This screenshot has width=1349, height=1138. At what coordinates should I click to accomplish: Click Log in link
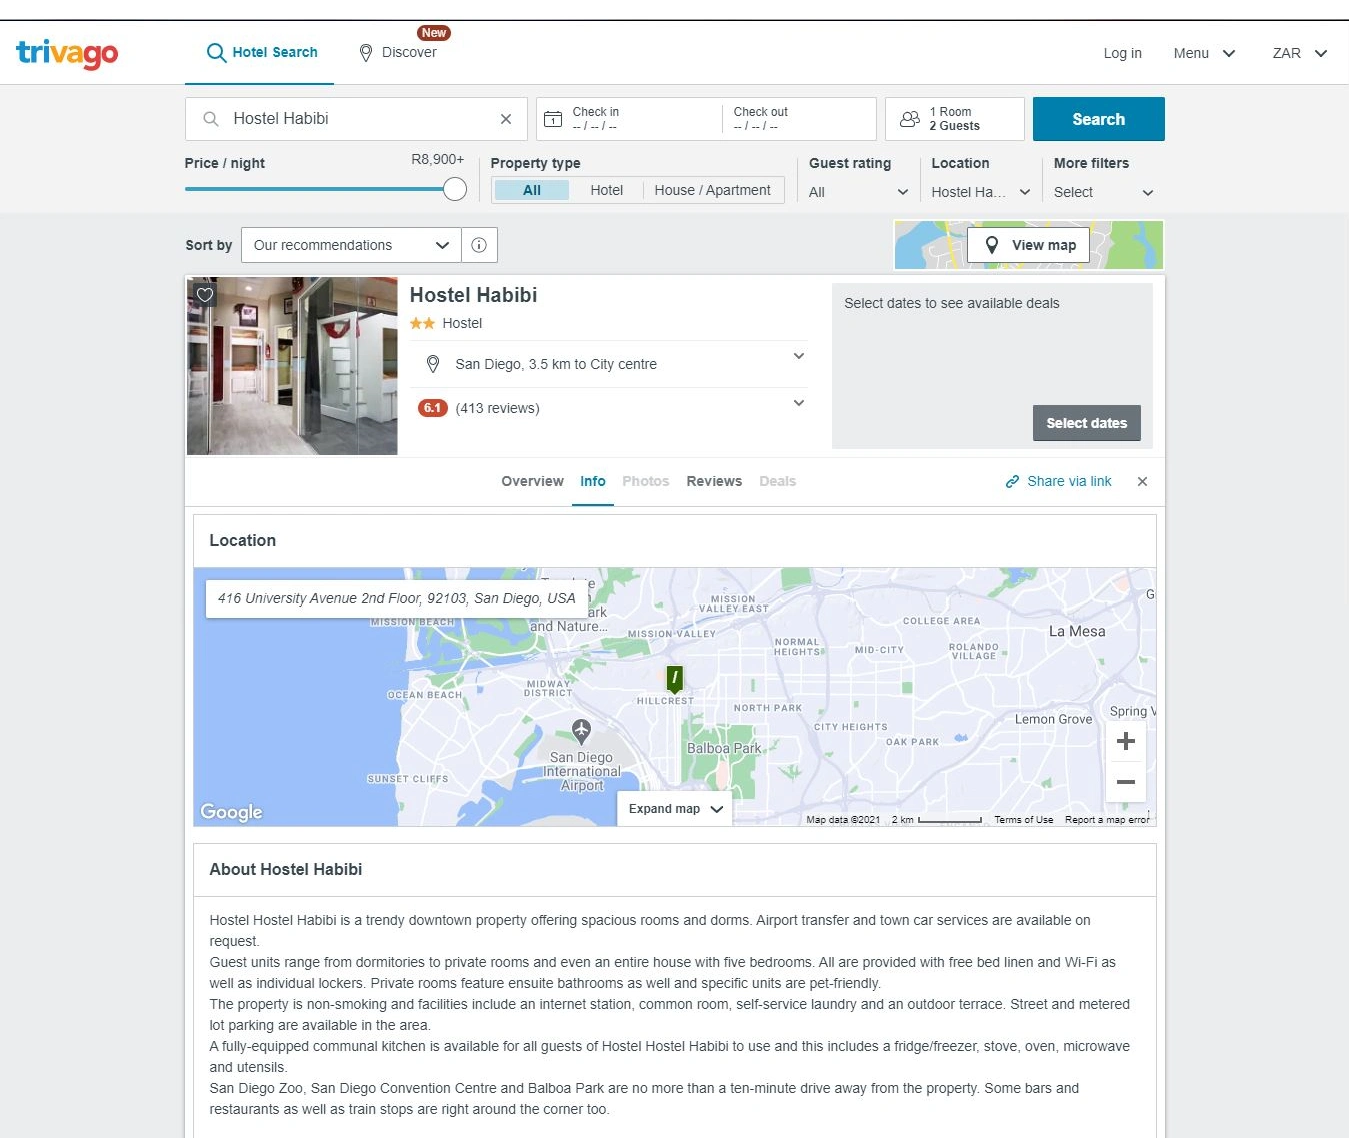tap(1122, 53)
